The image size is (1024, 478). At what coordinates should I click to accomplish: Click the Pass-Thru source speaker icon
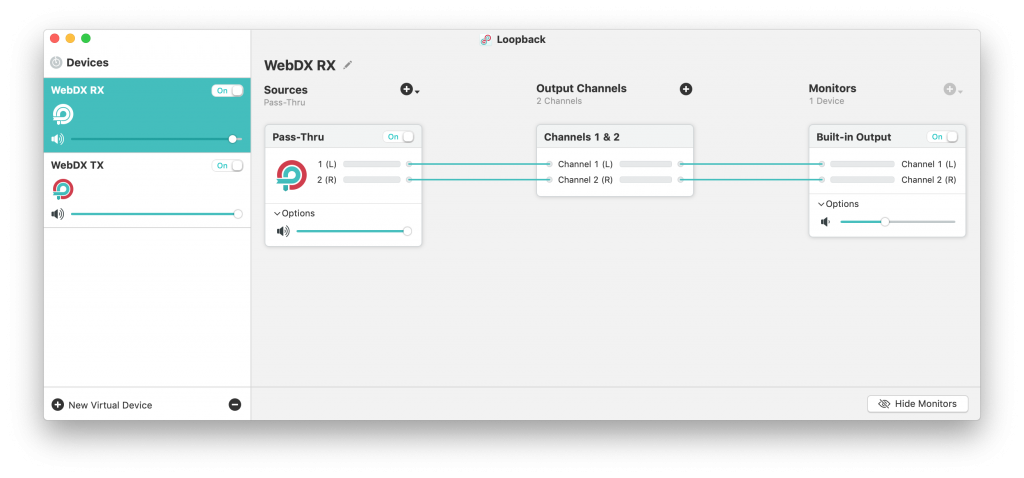[283, 231]
